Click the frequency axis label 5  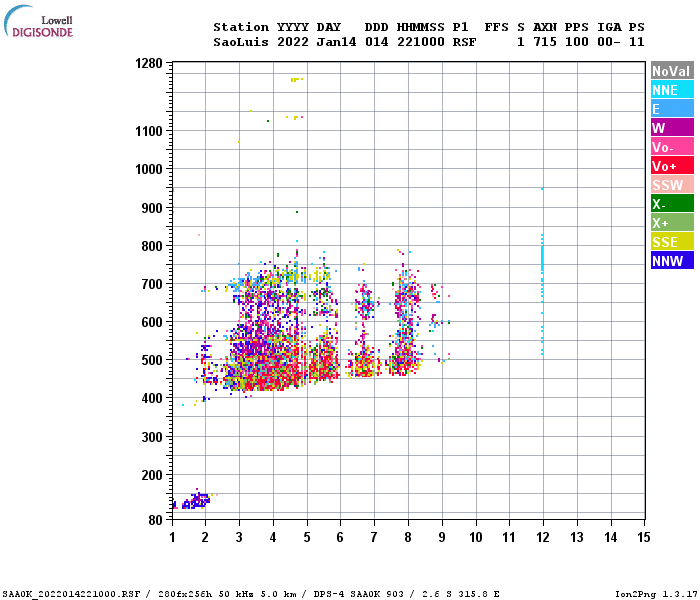pos(307,537)
